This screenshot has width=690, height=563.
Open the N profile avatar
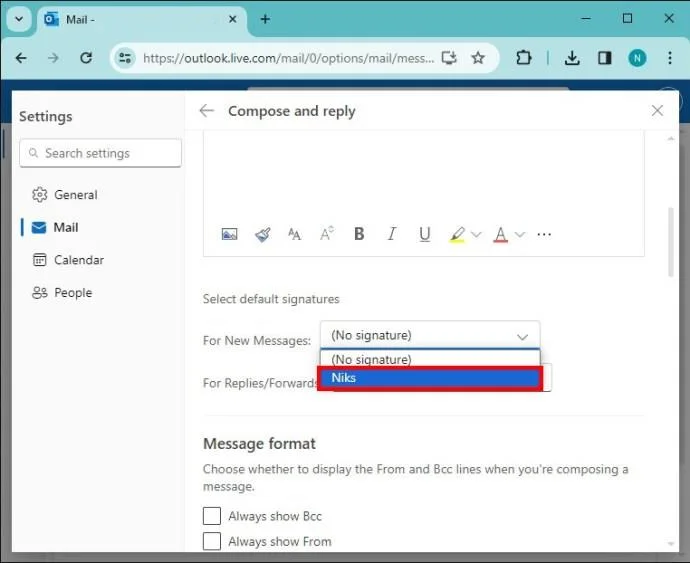[637, 58]
